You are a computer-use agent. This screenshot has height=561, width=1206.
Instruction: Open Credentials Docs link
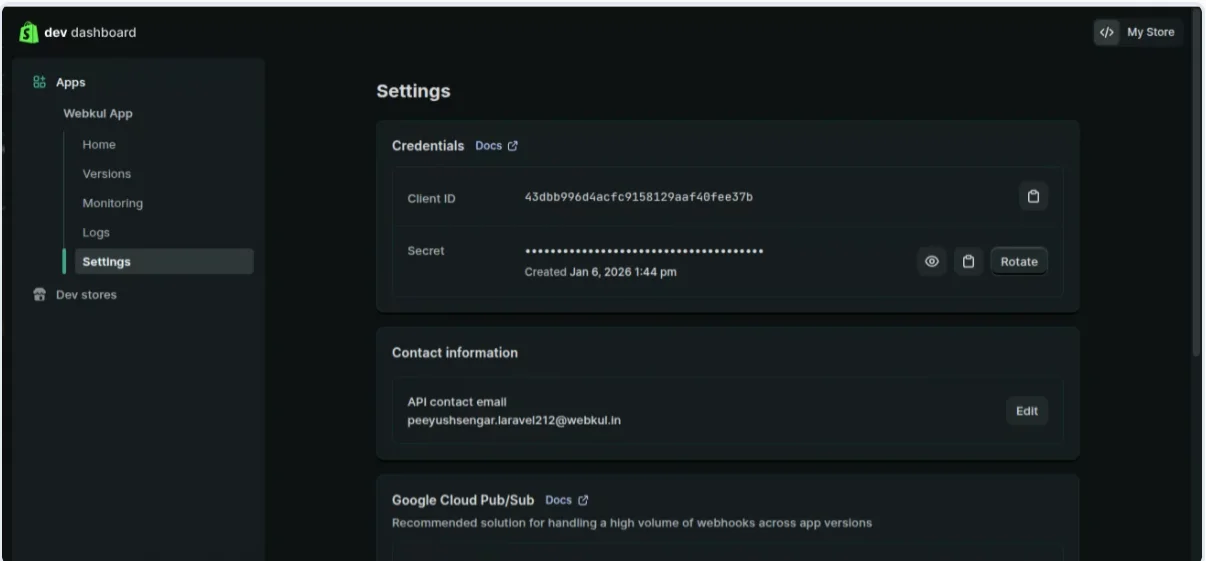click(489, 146)
